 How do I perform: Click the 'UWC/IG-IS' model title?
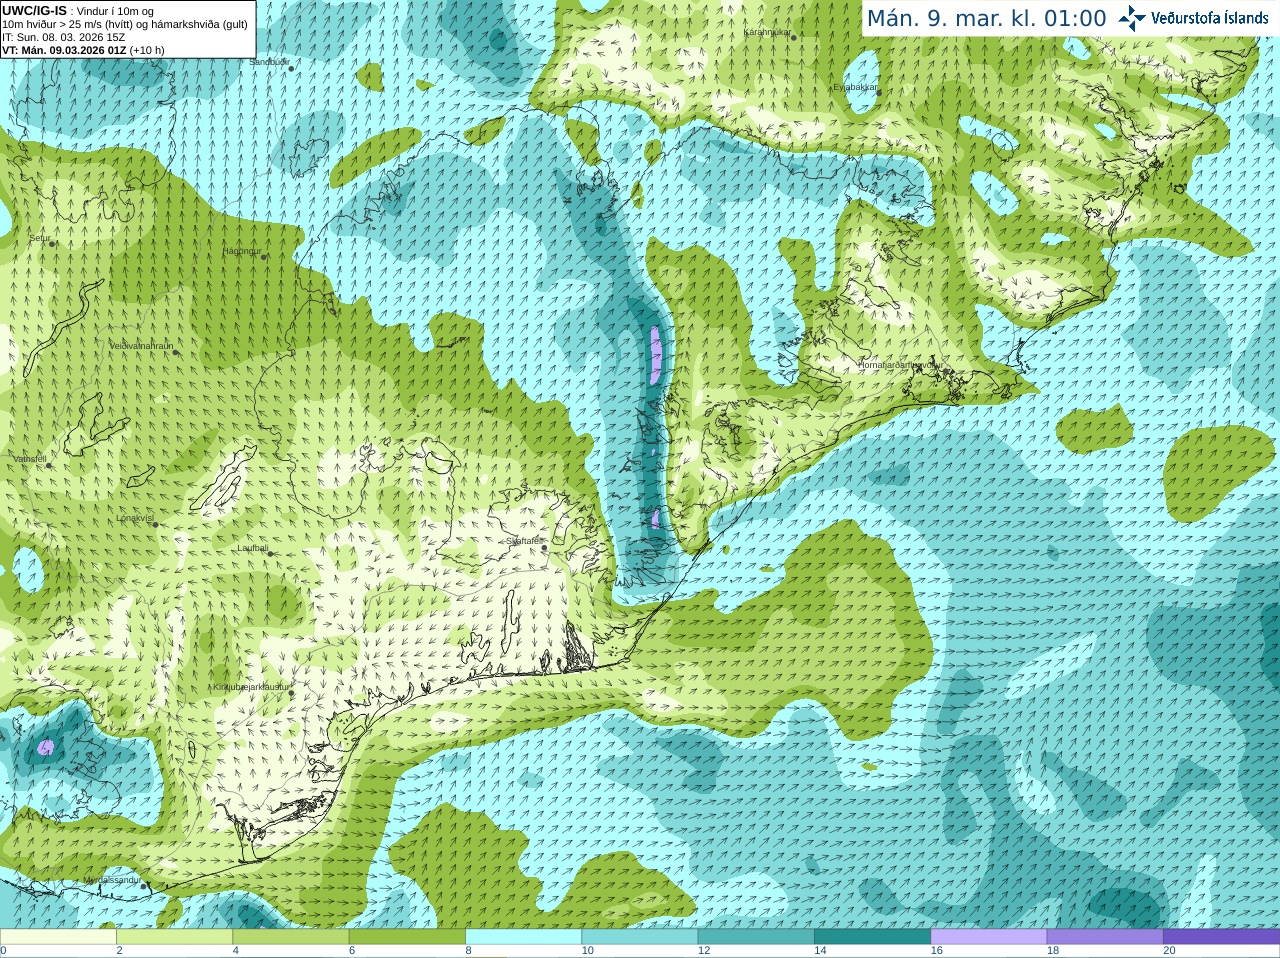[x=34, y=11]
